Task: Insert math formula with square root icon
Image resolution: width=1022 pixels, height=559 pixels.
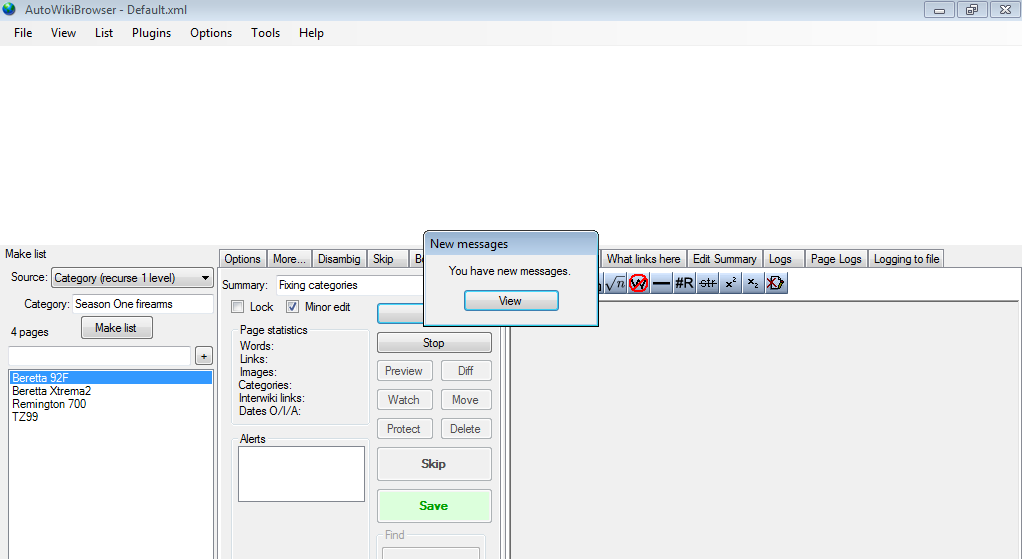Action: pos(615,283)
